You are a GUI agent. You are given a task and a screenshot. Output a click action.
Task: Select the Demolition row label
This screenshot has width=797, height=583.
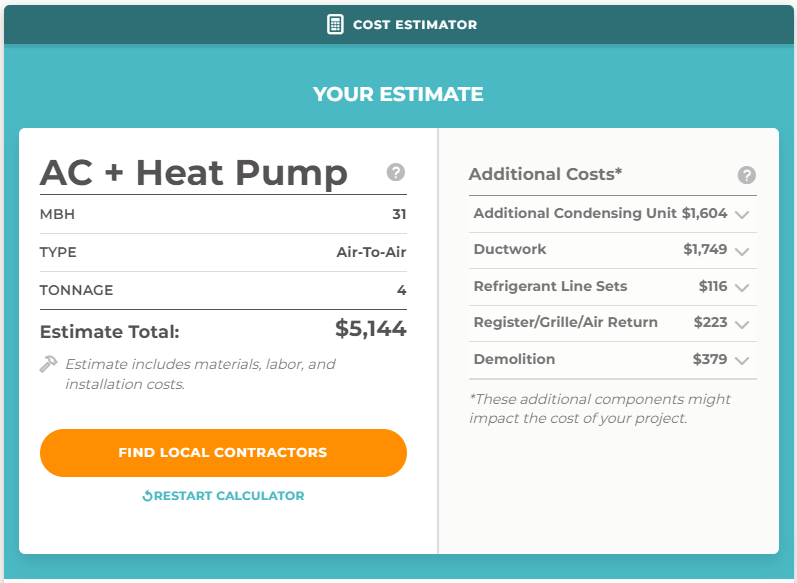(x=514, y=359)
